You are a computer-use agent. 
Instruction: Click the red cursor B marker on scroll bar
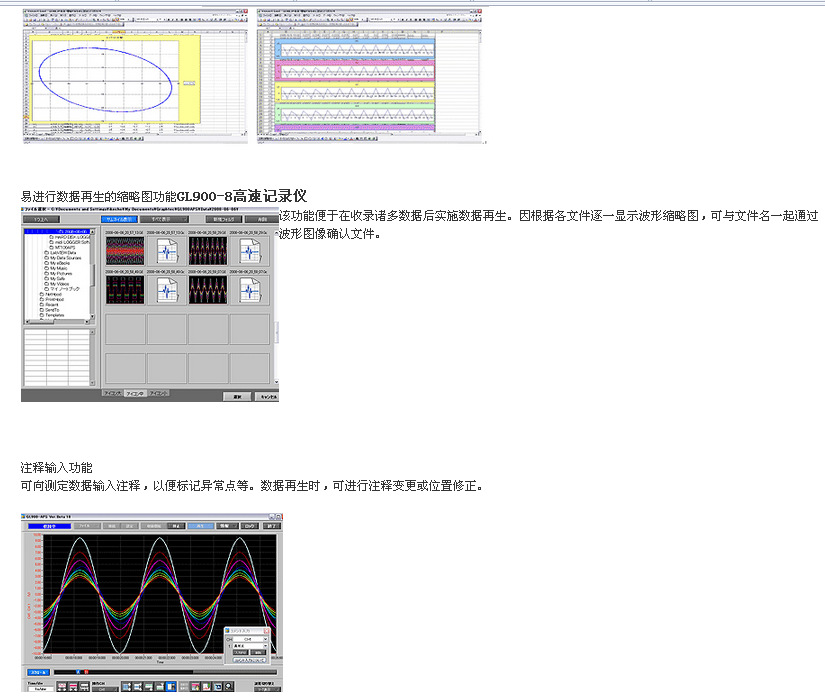coord(86,672)
